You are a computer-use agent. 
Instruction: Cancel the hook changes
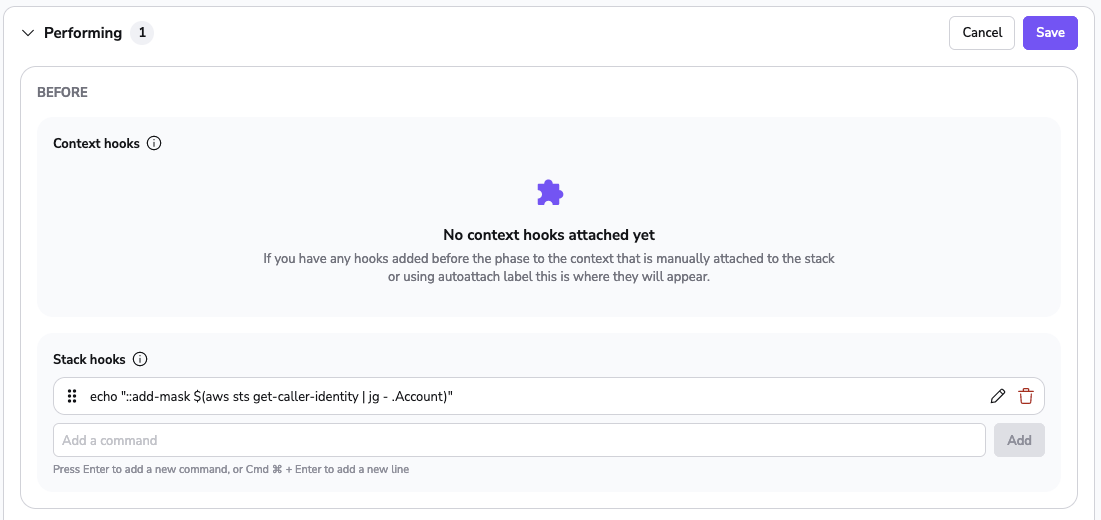pos(982,33)
